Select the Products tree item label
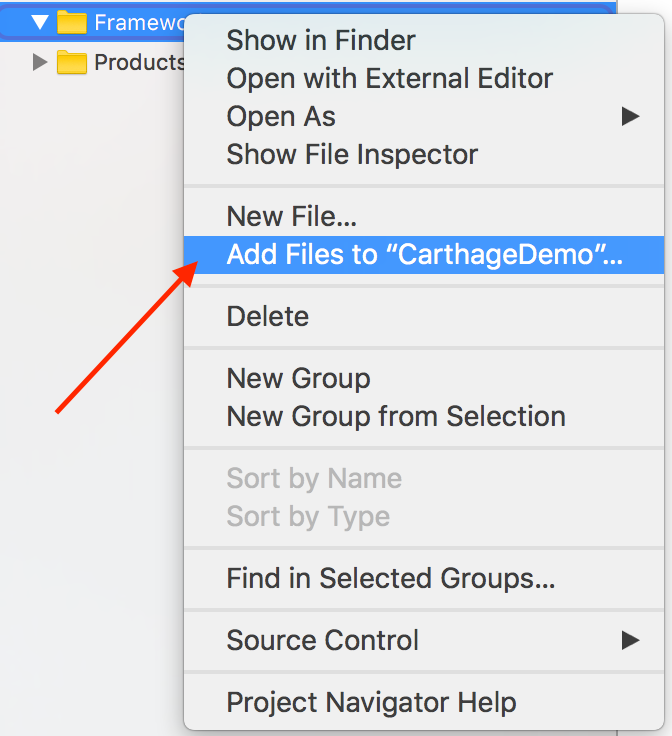 coord(138,63)
